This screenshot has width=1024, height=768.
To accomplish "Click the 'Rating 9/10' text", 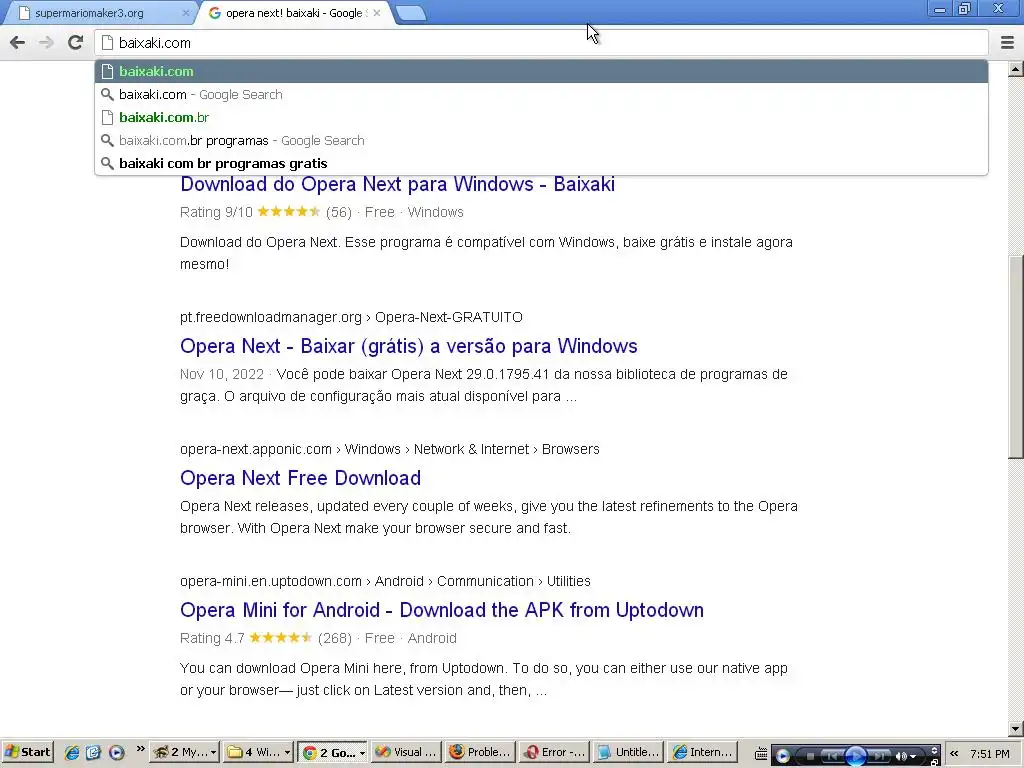I will click(216, 212).
